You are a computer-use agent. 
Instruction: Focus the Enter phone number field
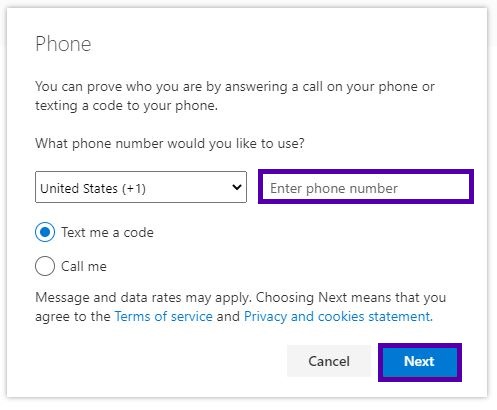point(366,187)
